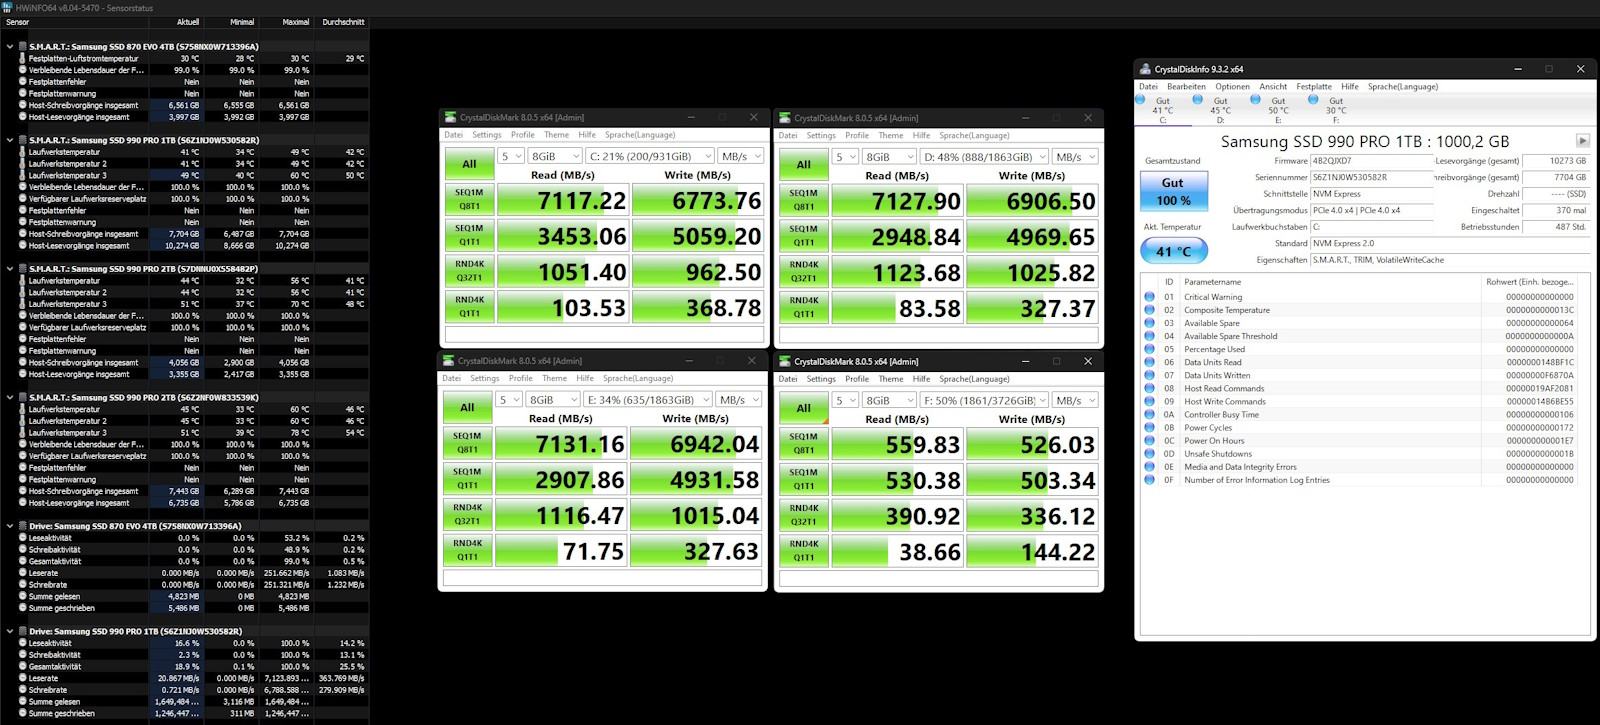The height and width of the screenshot is (725, 1600).
Task: Click empty comment box below C: CrystalDiskMark results
Action: (x=604, y=335)
